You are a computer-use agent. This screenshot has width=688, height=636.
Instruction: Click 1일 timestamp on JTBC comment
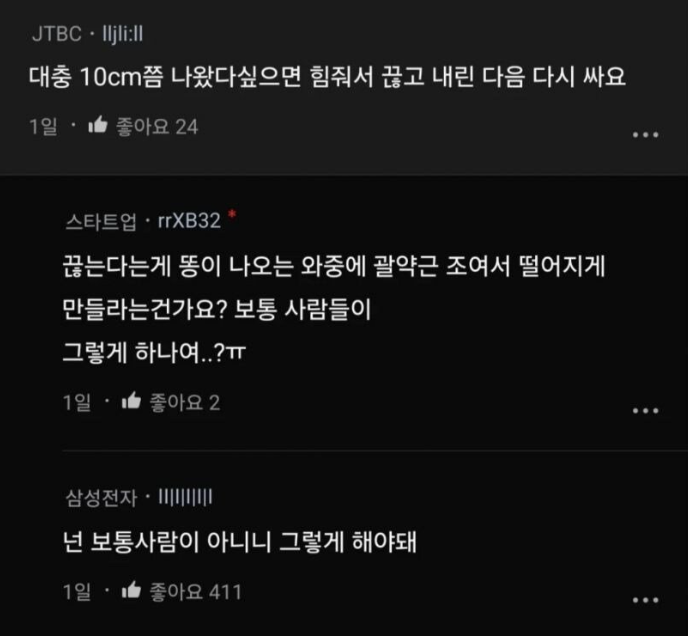point(43,127)
